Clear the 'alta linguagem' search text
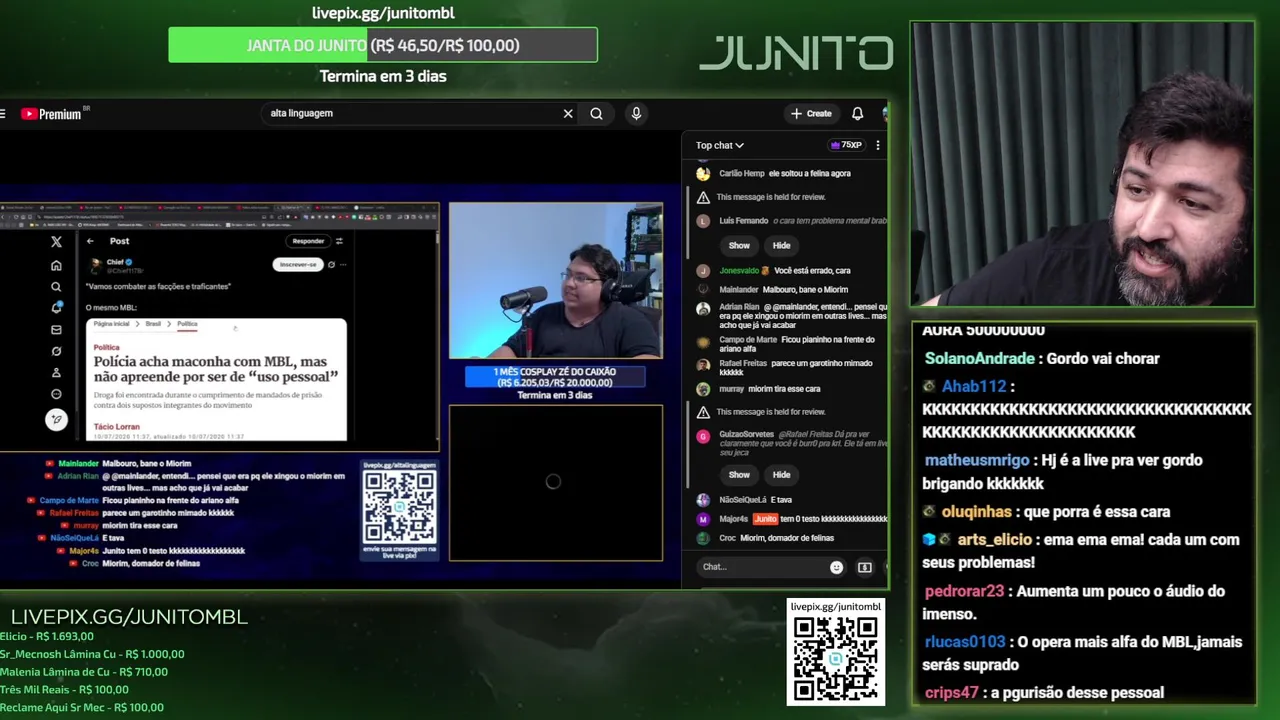 tap(568, 114)
